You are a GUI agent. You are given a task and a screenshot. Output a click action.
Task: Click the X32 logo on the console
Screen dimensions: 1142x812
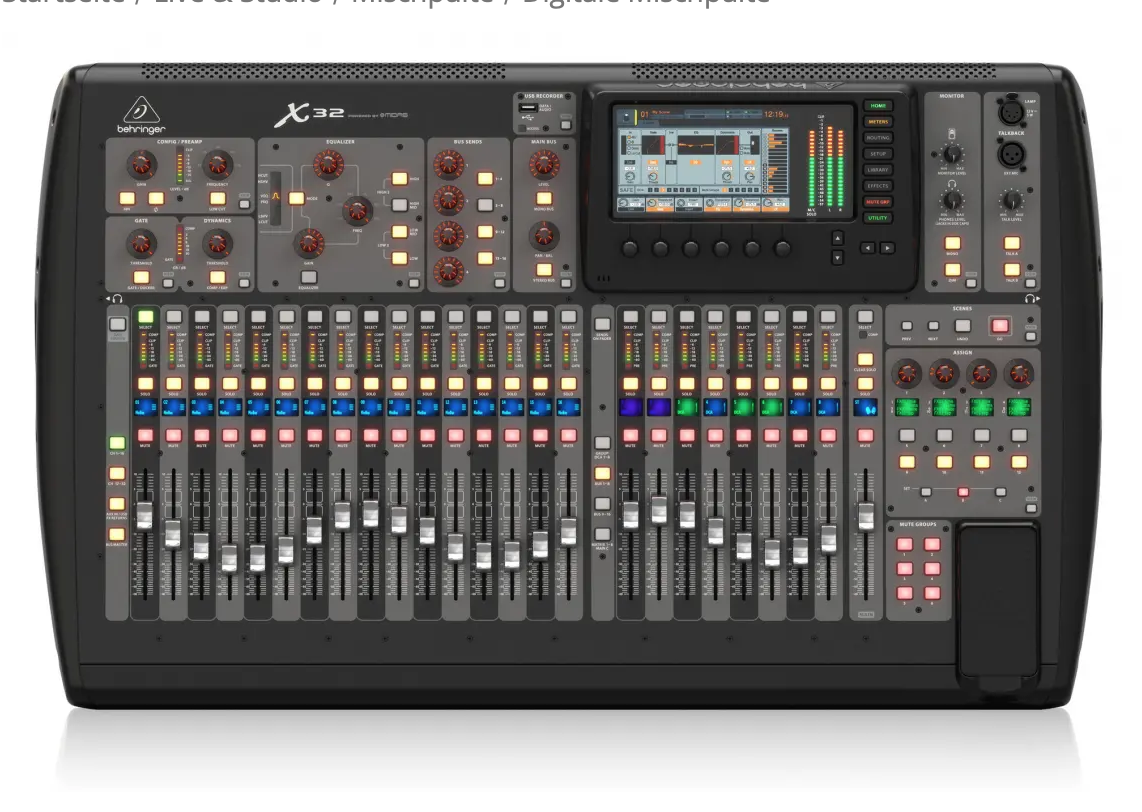tap(310, 114)
